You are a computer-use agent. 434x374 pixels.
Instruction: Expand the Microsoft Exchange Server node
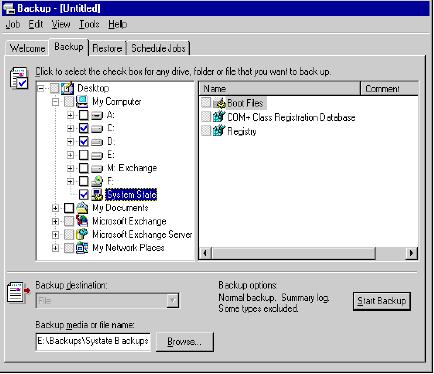tap(55, 235)
